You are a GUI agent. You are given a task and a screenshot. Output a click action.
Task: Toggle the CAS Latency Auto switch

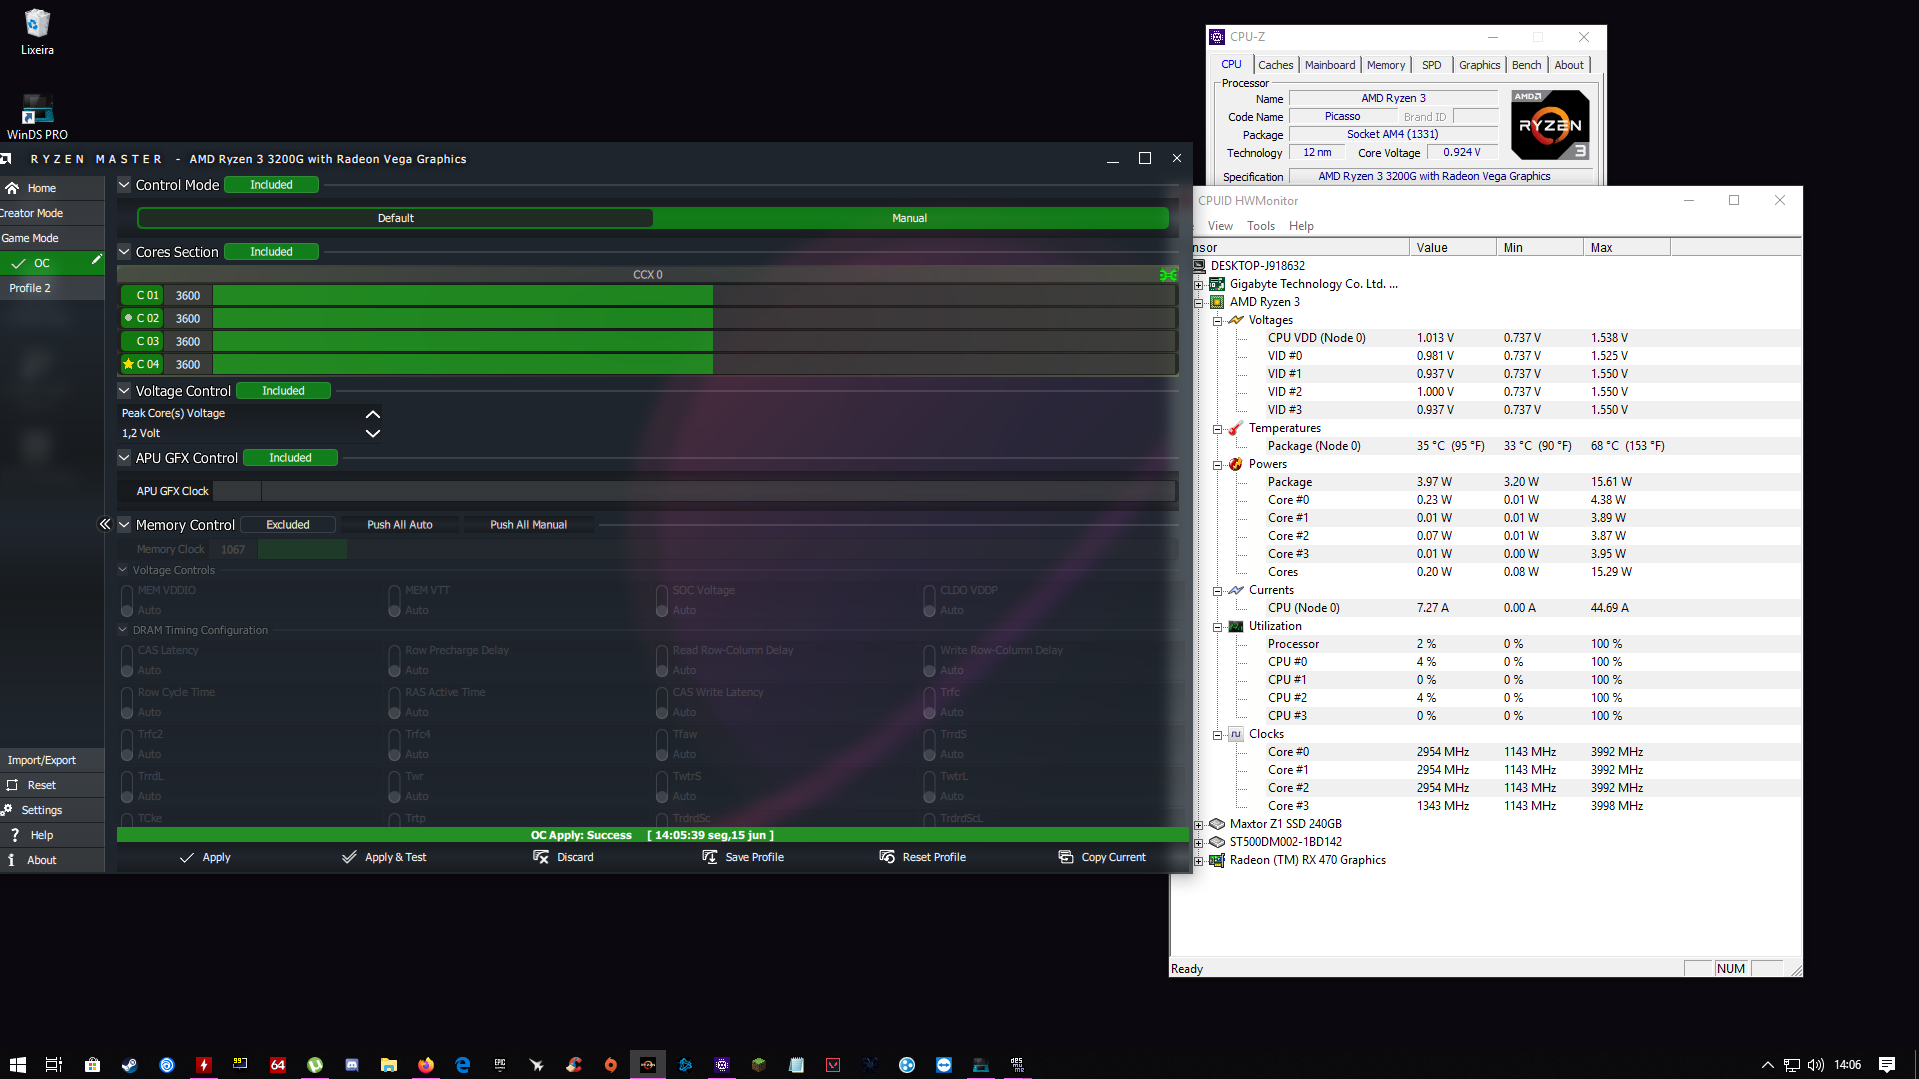(x=127, y=661)
